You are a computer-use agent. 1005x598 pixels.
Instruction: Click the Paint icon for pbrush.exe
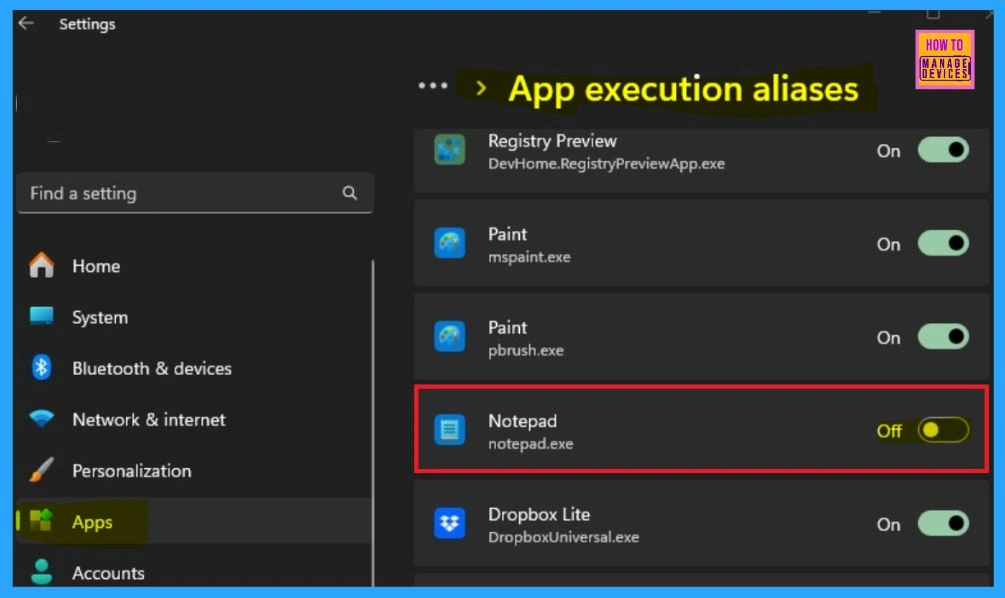tap(449, 337)
